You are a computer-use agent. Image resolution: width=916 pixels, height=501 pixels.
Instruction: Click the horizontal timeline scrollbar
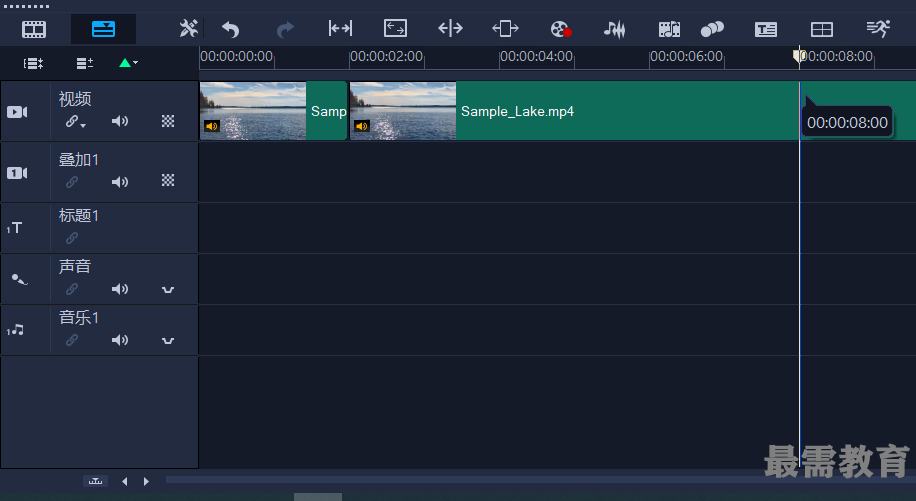coord(540,480)
